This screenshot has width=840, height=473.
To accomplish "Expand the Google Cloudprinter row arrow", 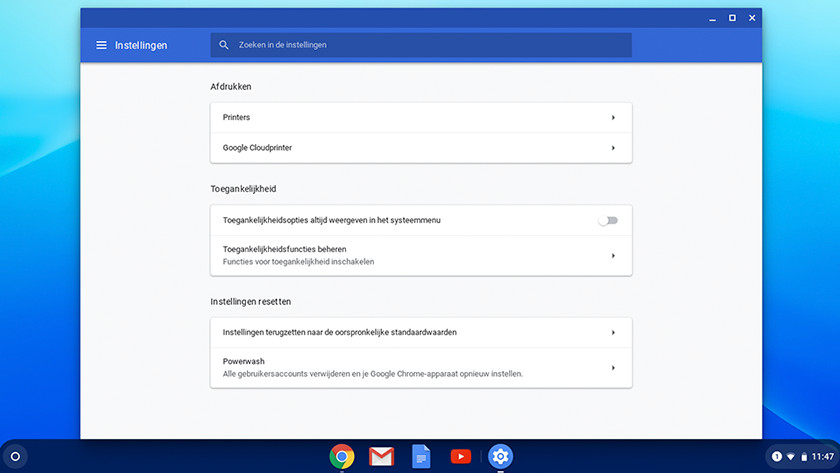I will click(613, 148).
